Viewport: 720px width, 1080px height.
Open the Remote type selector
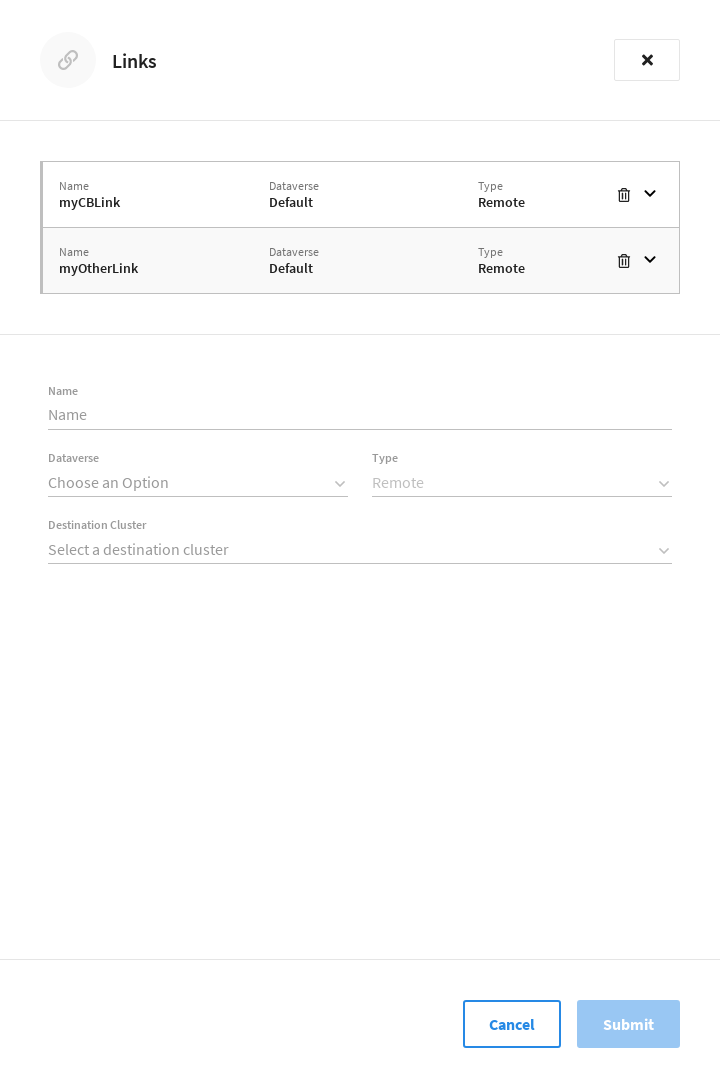coord(522,483)
